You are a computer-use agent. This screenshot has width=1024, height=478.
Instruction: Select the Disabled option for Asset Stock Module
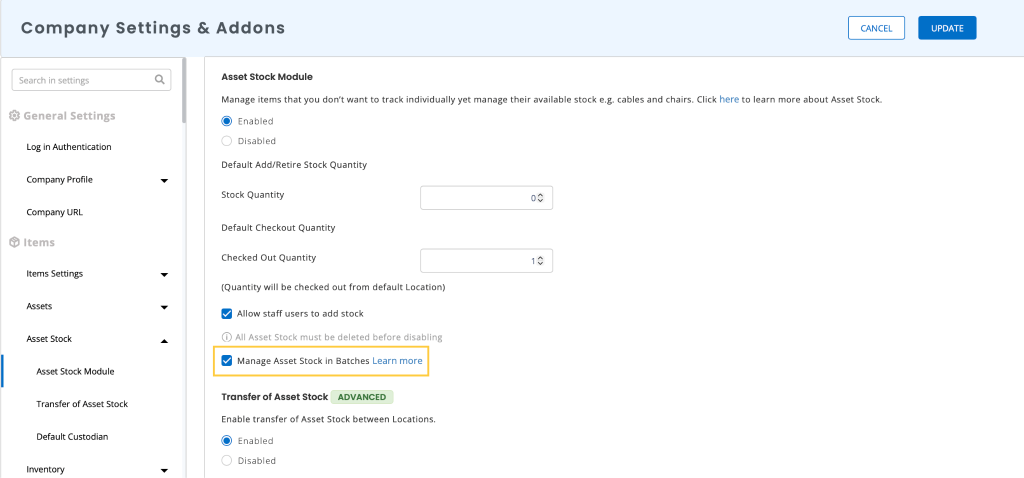click(x=227, y=140)
